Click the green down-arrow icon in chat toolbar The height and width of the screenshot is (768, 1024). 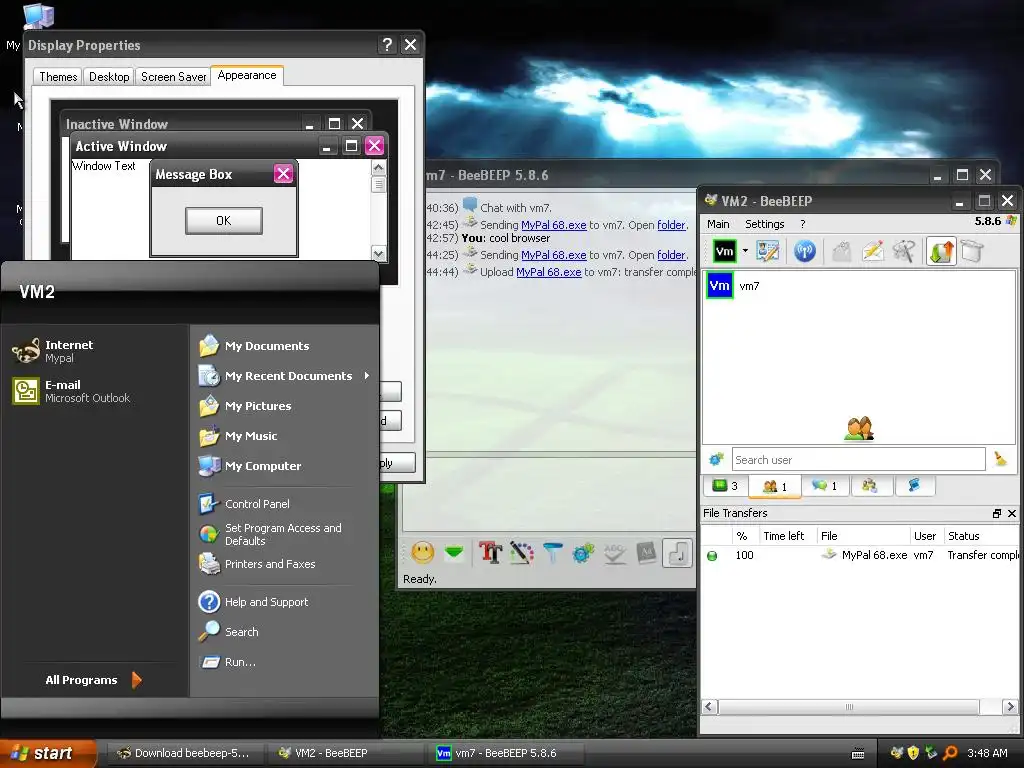(x=454, y=553)
